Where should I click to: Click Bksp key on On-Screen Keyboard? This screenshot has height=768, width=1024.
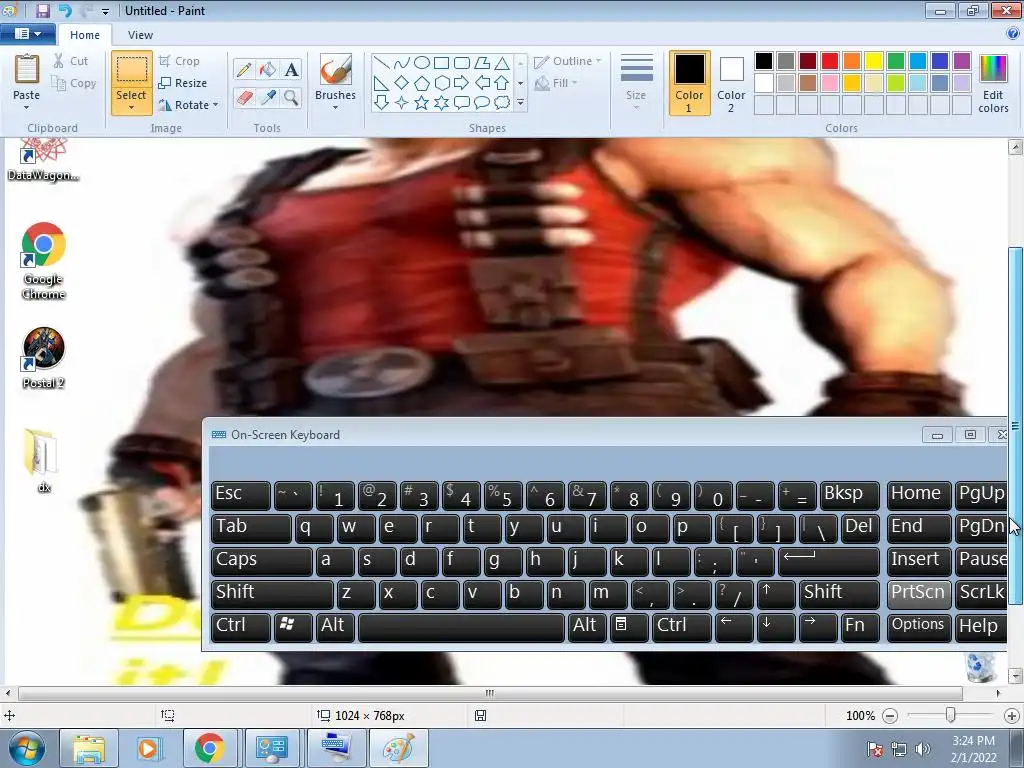(849, 495)
